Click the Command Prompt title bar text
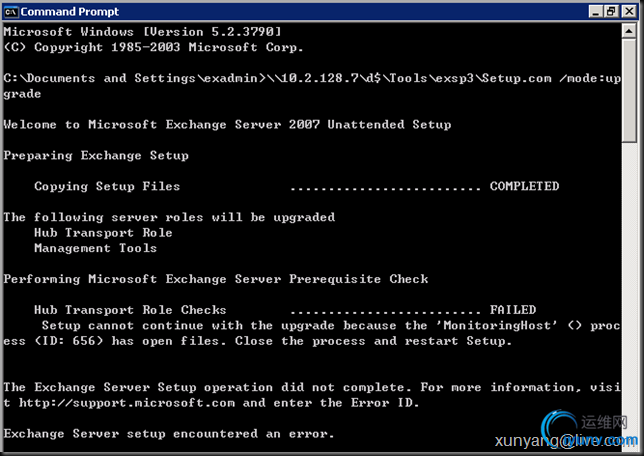 click(69, 12)
